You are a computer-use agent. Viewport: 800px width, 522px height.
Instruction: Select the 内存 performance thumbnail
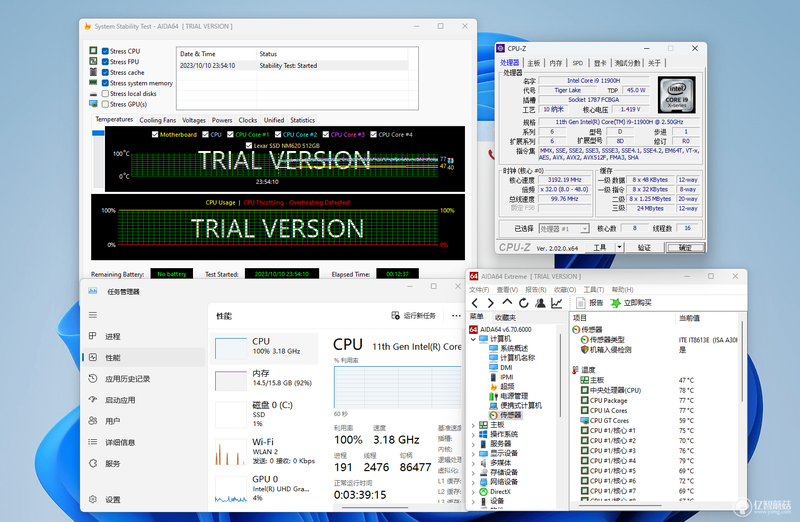click(x=264, y=378)
